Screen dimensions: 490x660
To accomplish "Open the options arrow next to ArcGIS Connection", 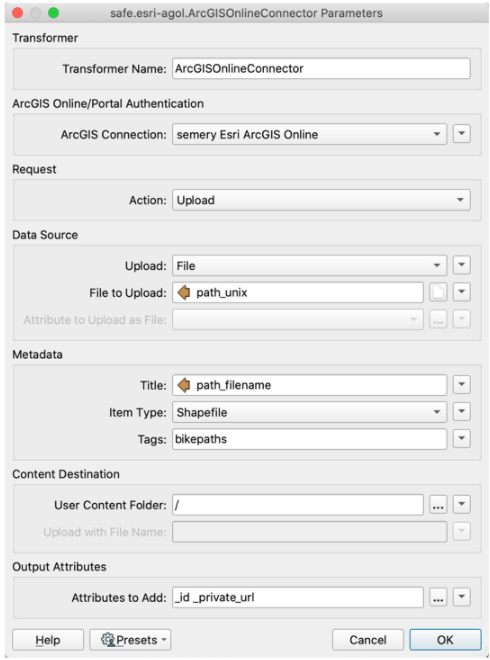I will pos(461,134).
